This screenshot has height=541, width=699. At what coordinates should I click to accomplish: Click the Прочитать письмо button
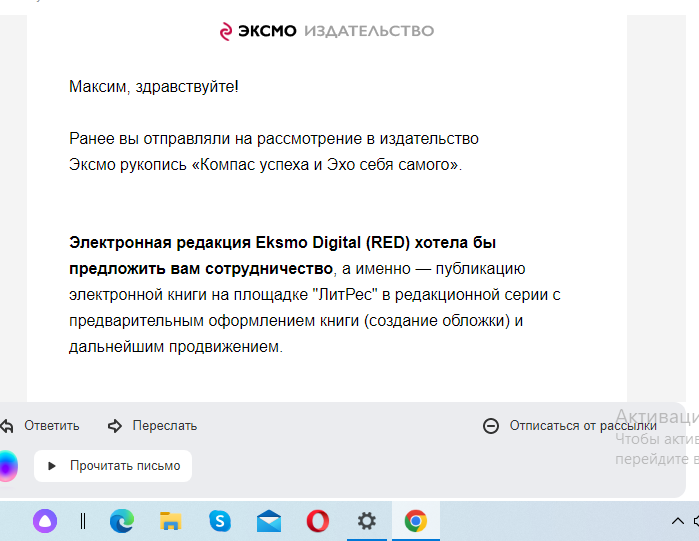pos(113,466)
